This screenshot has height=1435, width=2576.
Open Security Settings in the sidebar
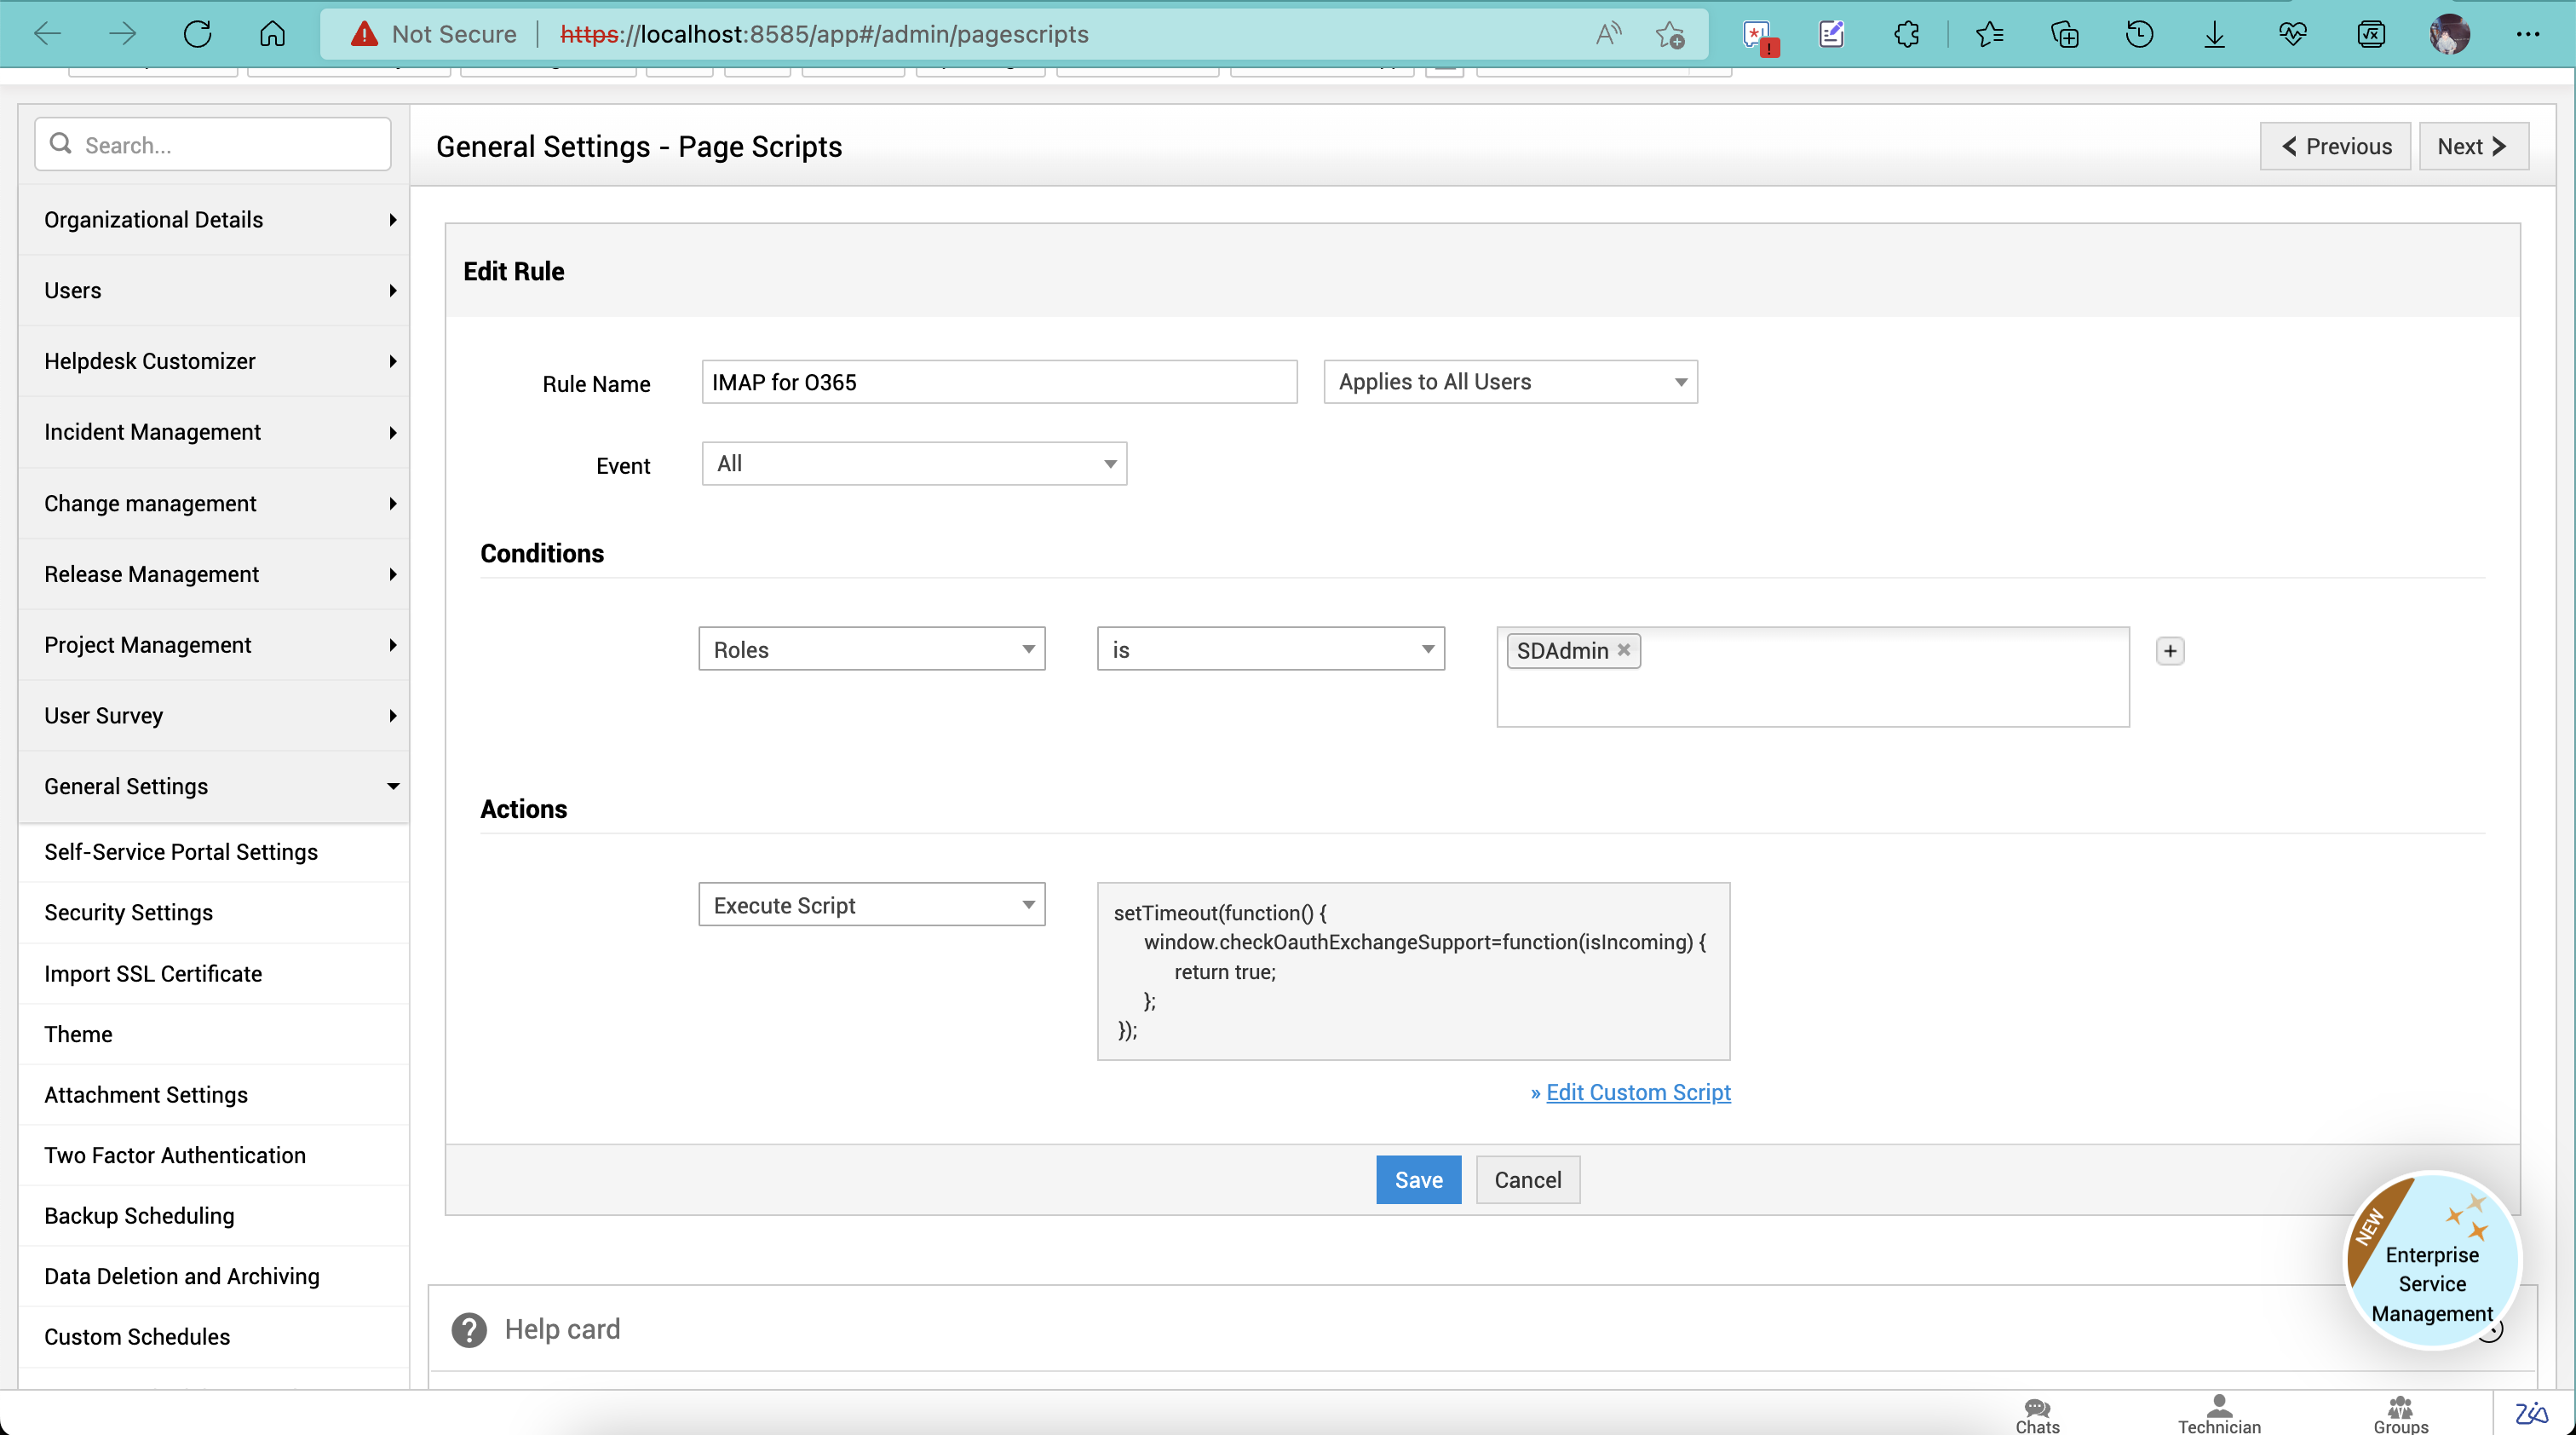coord(129,912)
